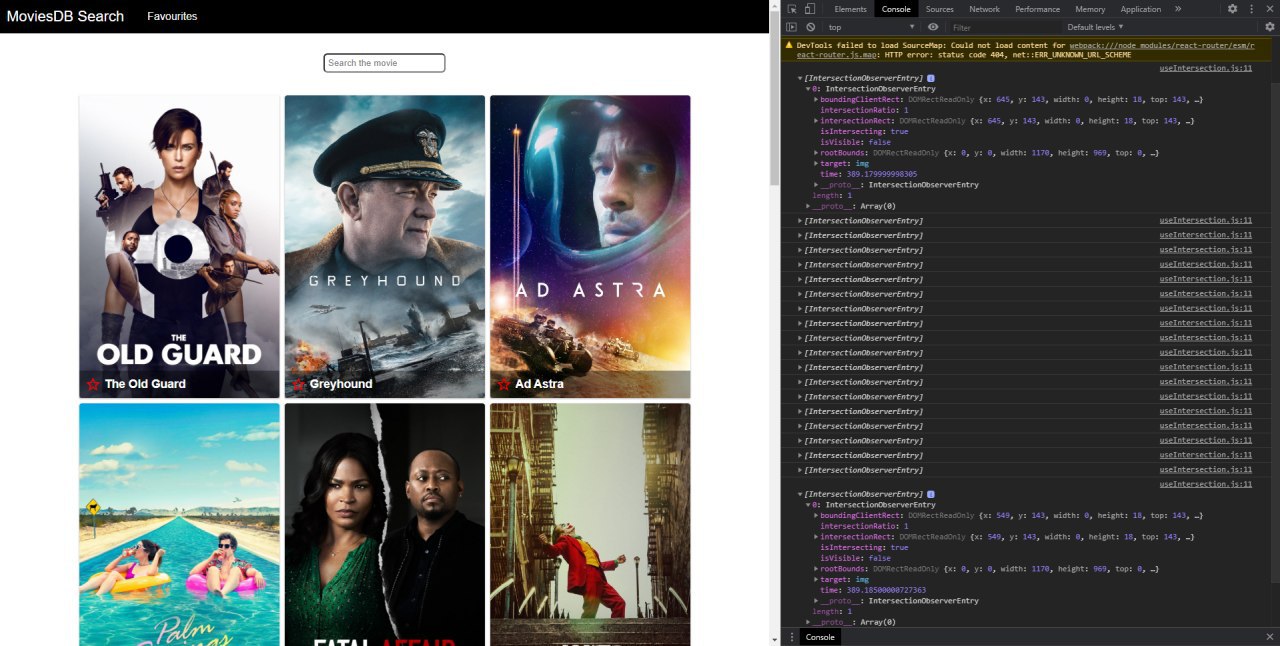Open the customize DevTools three-dot menu

click(1250, 9)
